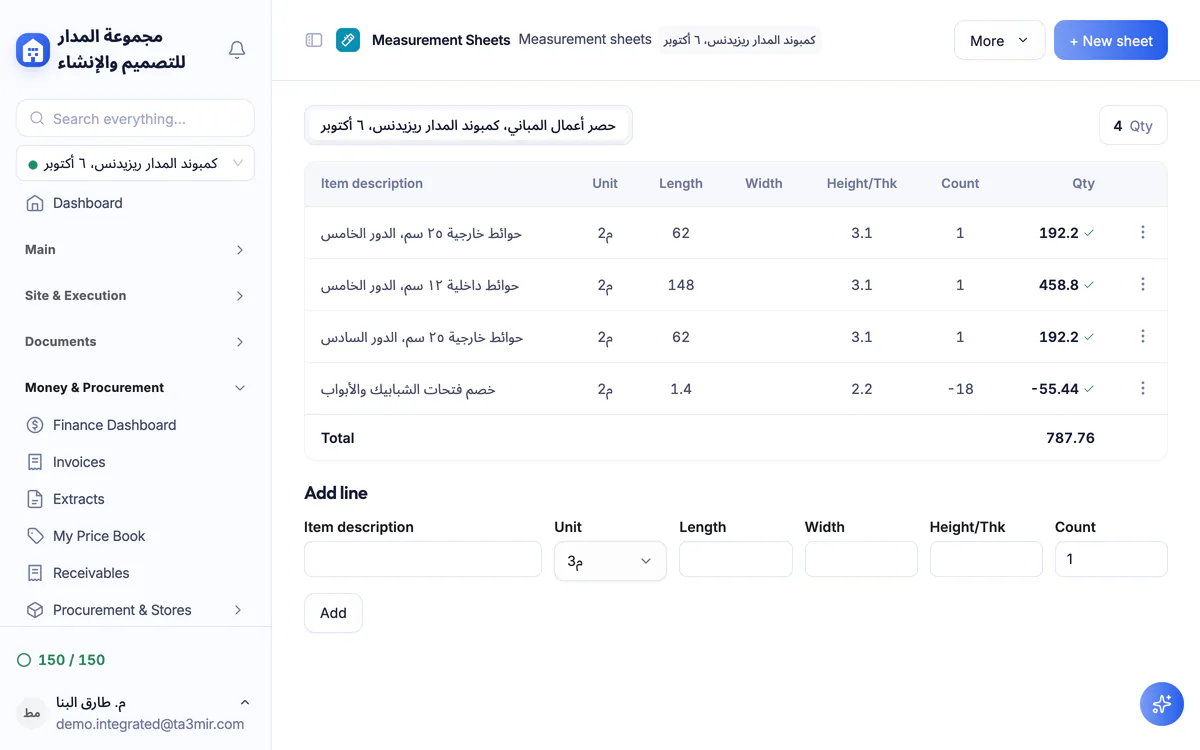Click the Height/Thk column header
This screenshot has height=750, width=1200.
tap(862, 184)
